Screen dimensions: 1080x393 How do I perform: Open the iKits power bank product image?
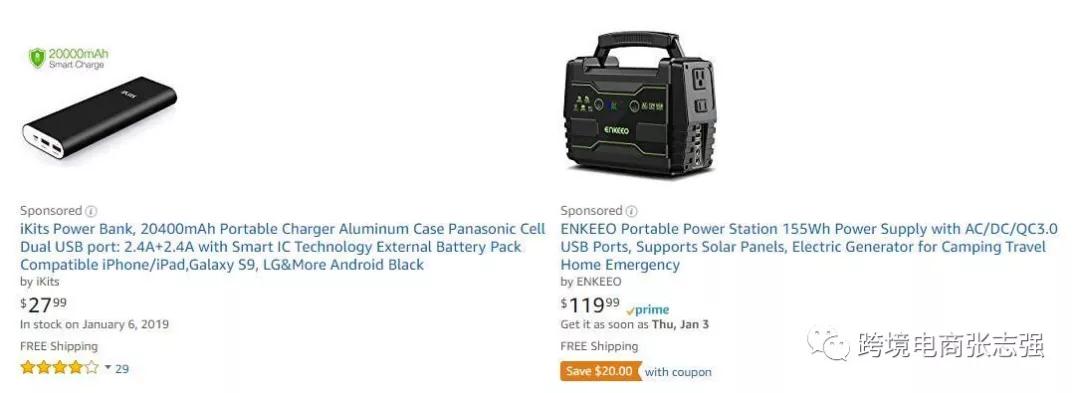(x=100, y=103)
